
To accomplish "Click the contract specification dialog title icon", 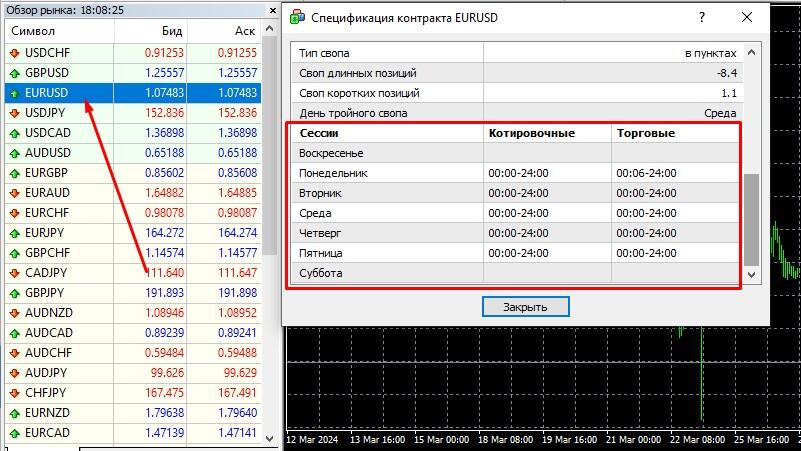I will tap(297, 17).
